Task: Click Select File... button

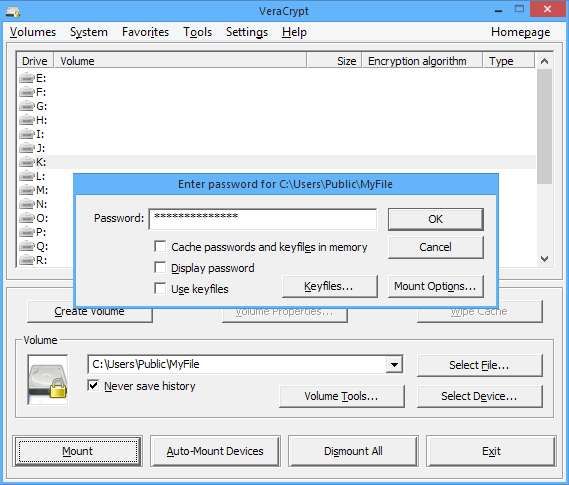Action: (479, 365)
